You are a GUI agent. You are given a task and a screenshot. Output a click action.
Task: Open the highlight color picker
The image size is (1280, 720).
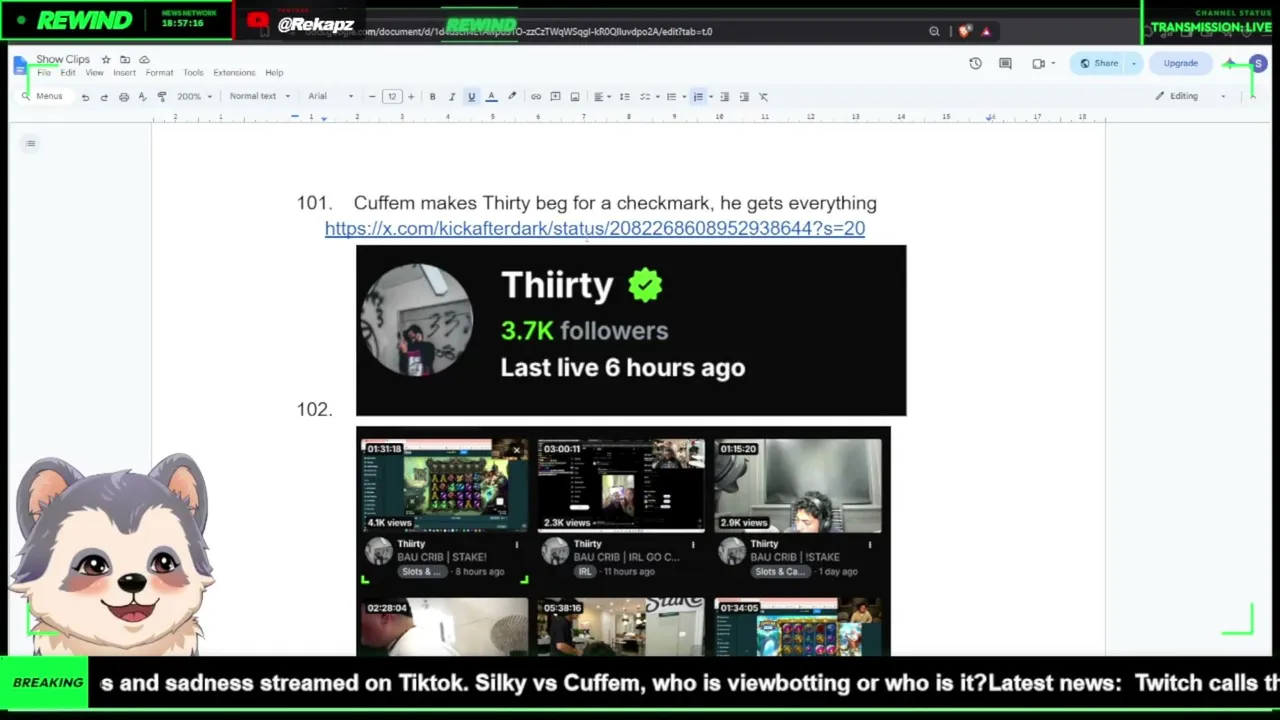(x=512, y=97)
